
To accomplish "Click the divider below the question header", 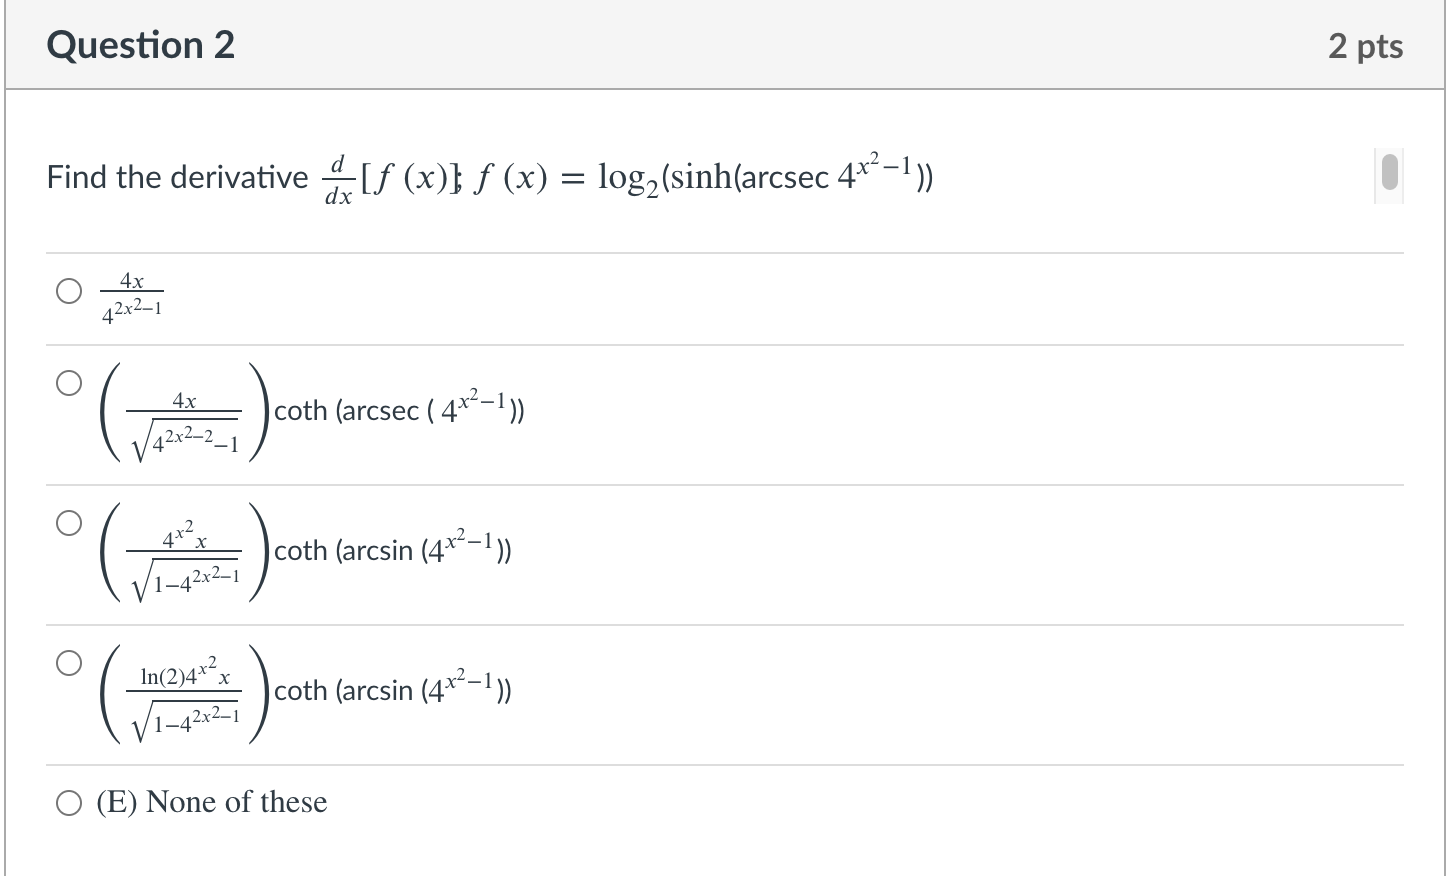I will pyautogui.click(x=725, y=88).
